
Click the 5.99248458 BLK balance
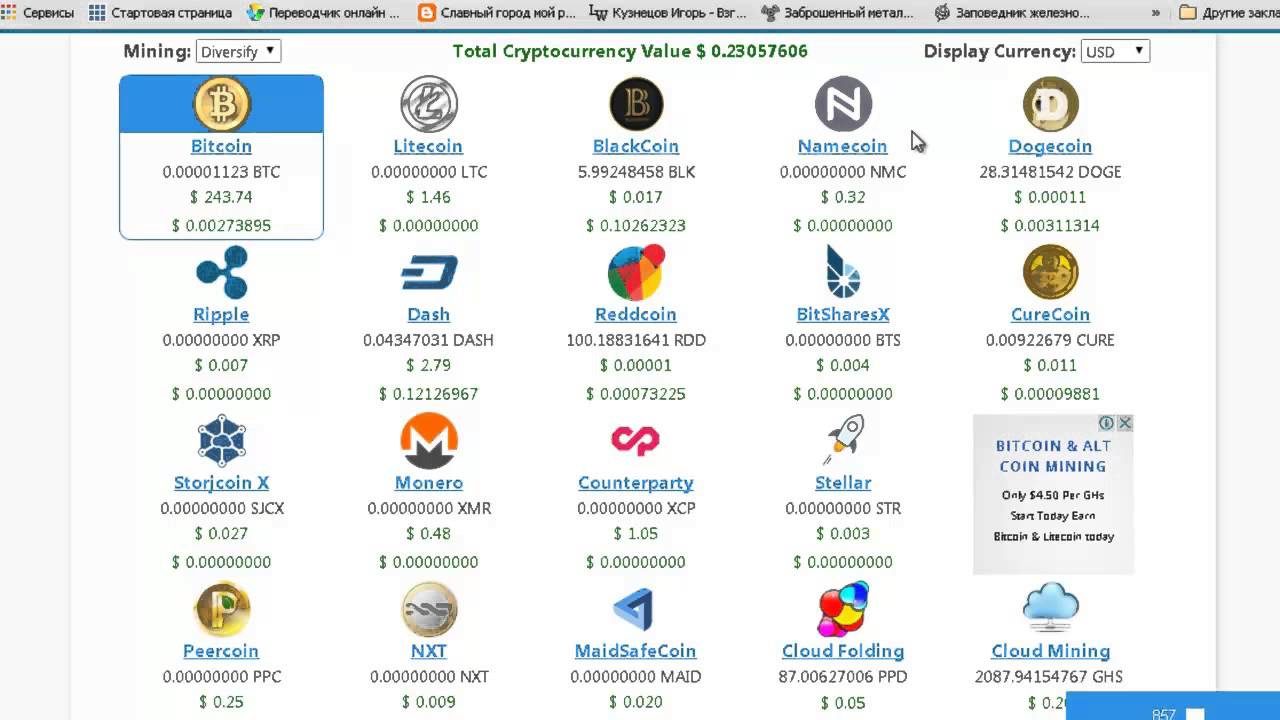point(636,172)
